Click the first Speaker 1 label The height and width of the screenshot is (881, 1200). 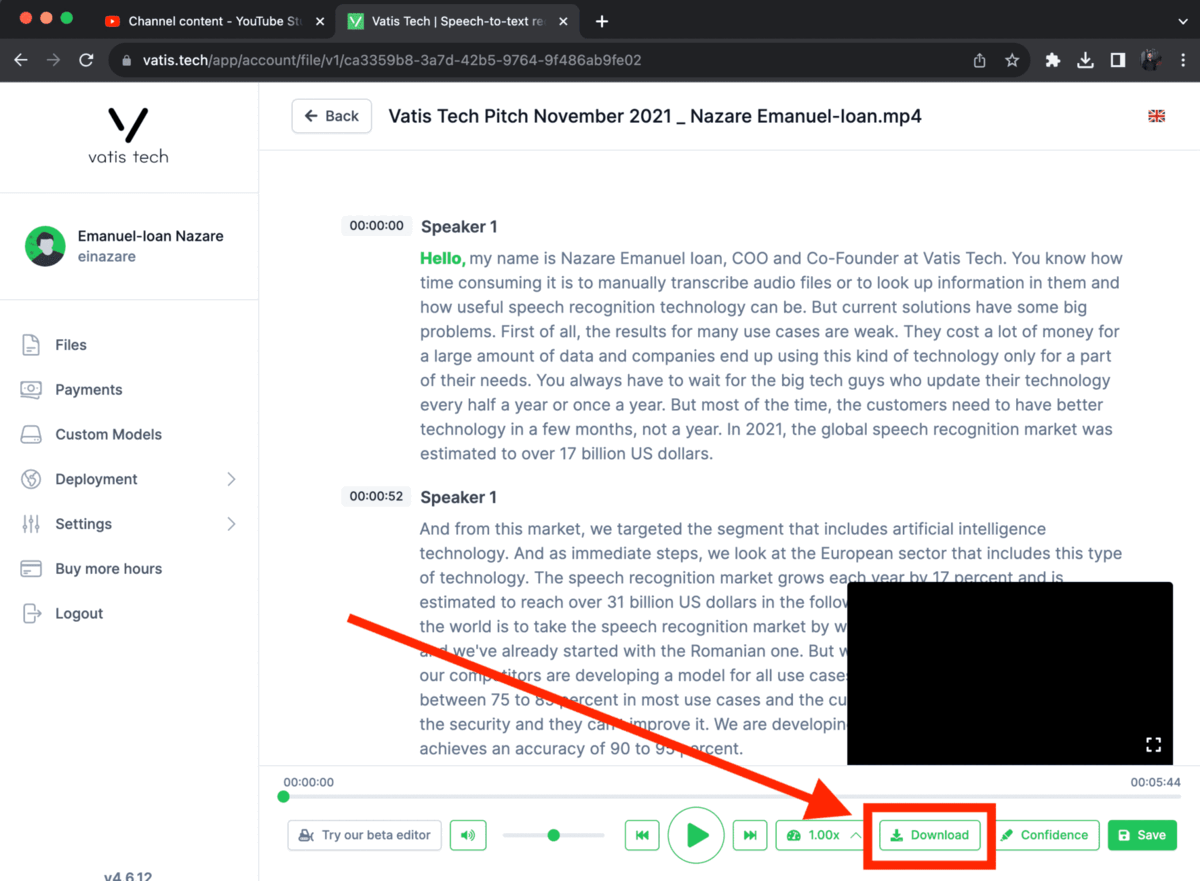pyautogui.click(x=459, y=227)
